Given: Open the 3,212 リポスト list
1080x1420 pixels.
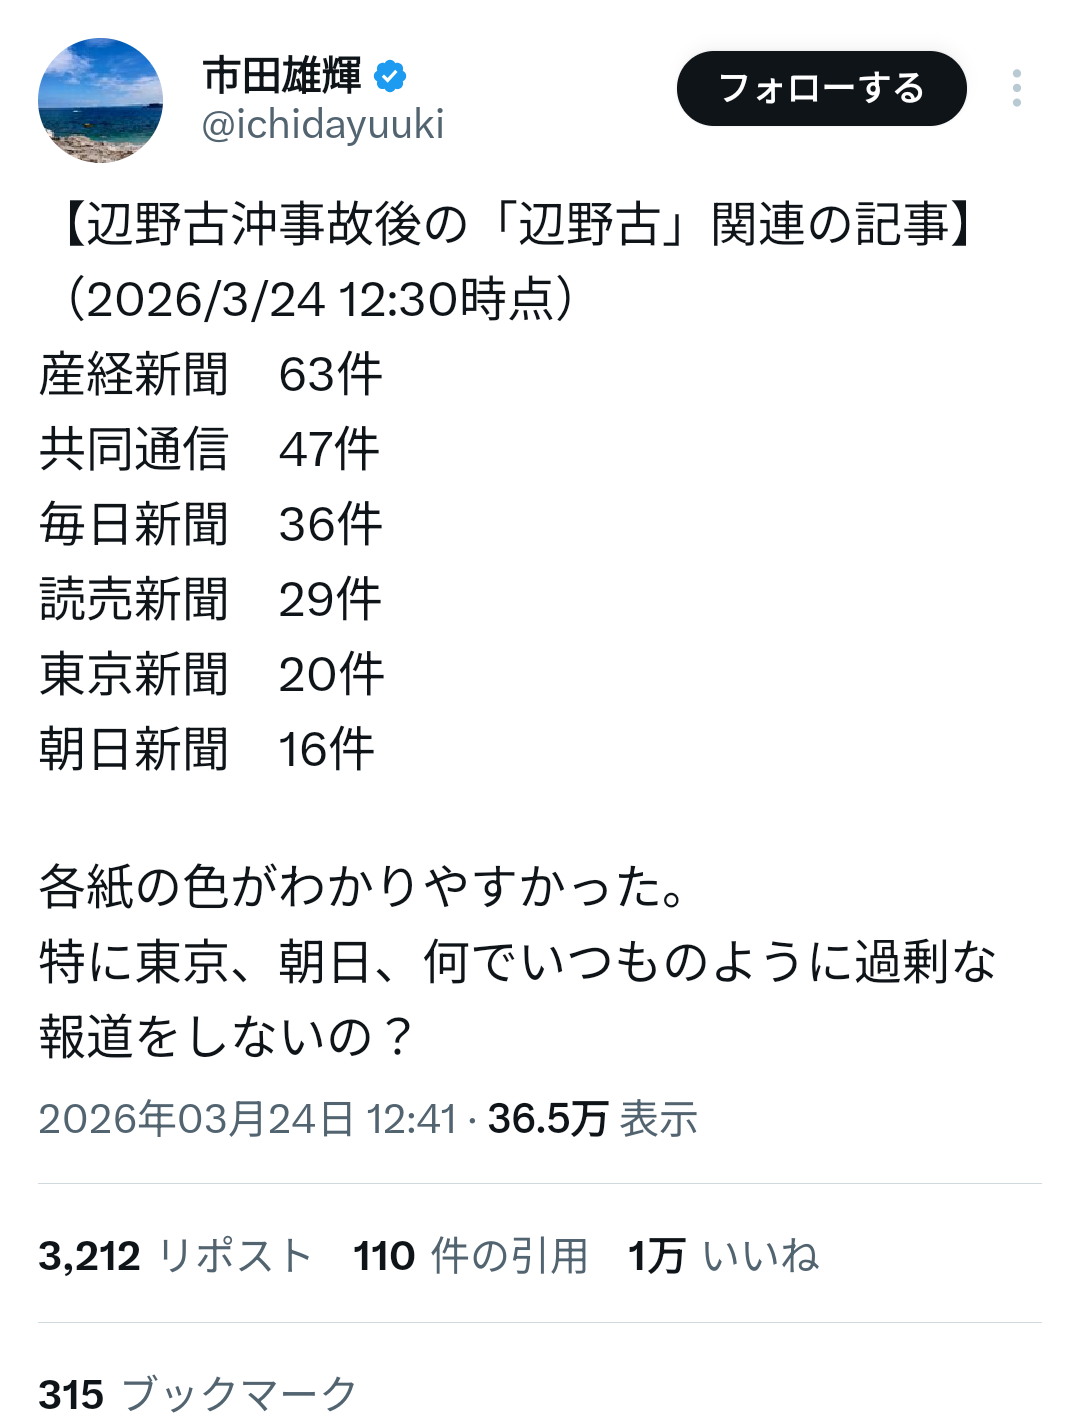Looking at the screenshot, I should (175, 1256).
